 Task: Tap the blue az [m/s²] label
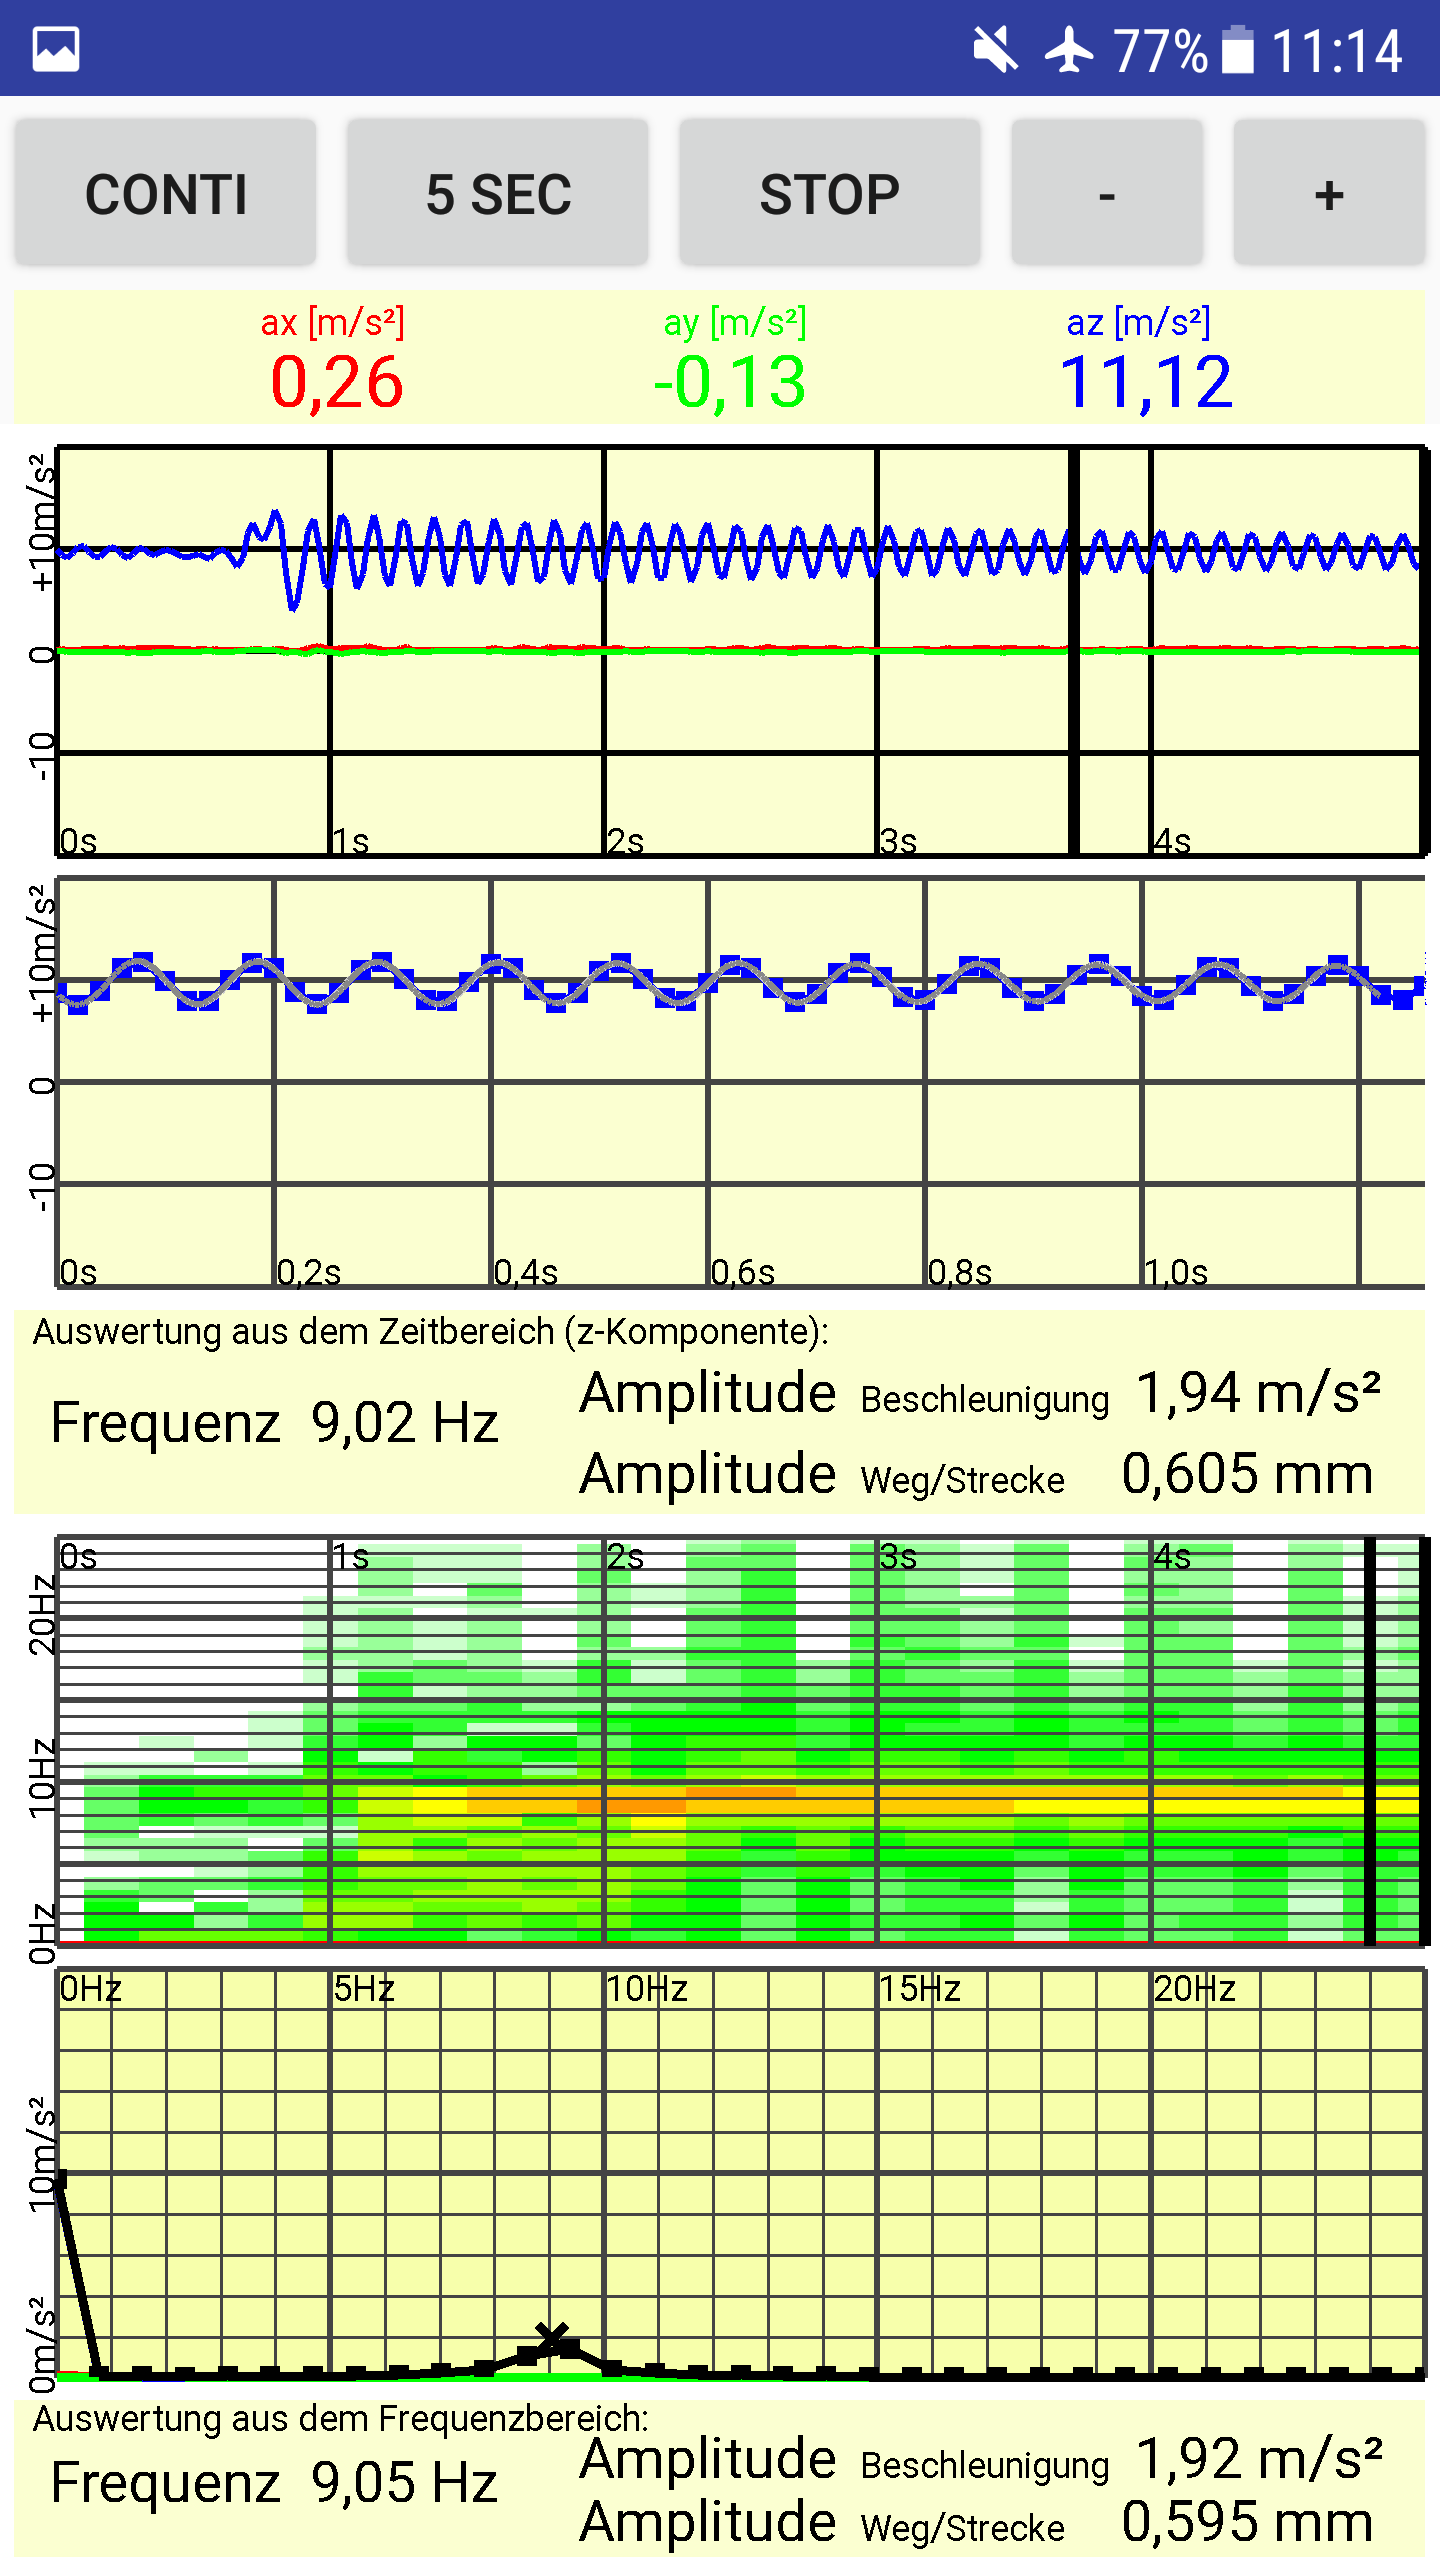(x=1138, y=323)
